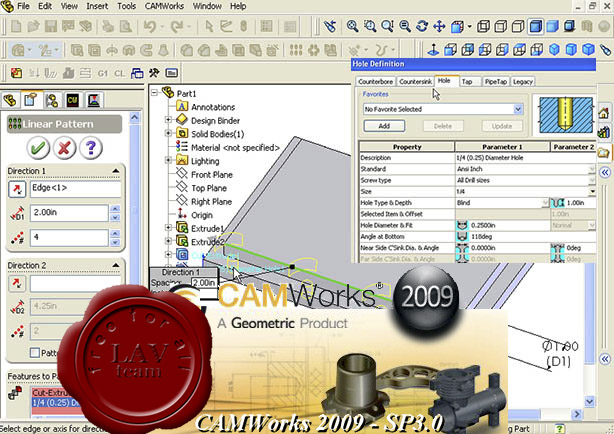Switch to the PipeTap tab
The width and height of the screenshot is (614, 434).
tap(495, 81)
